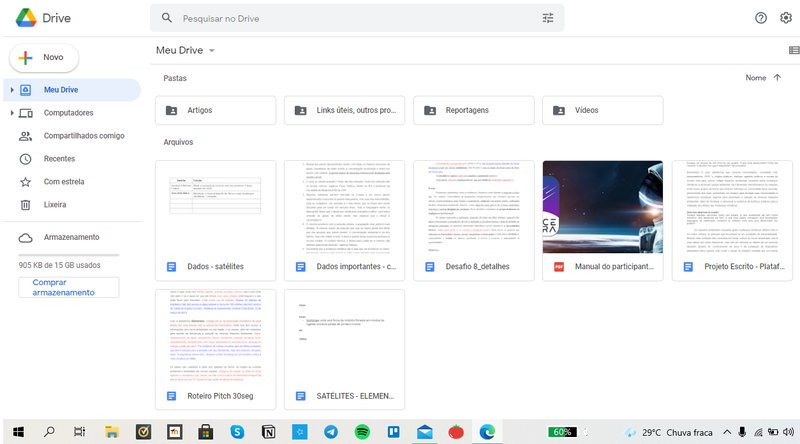Click Armazenamento storage item
This screenshot has width=800, height=444.
[72, 237]
